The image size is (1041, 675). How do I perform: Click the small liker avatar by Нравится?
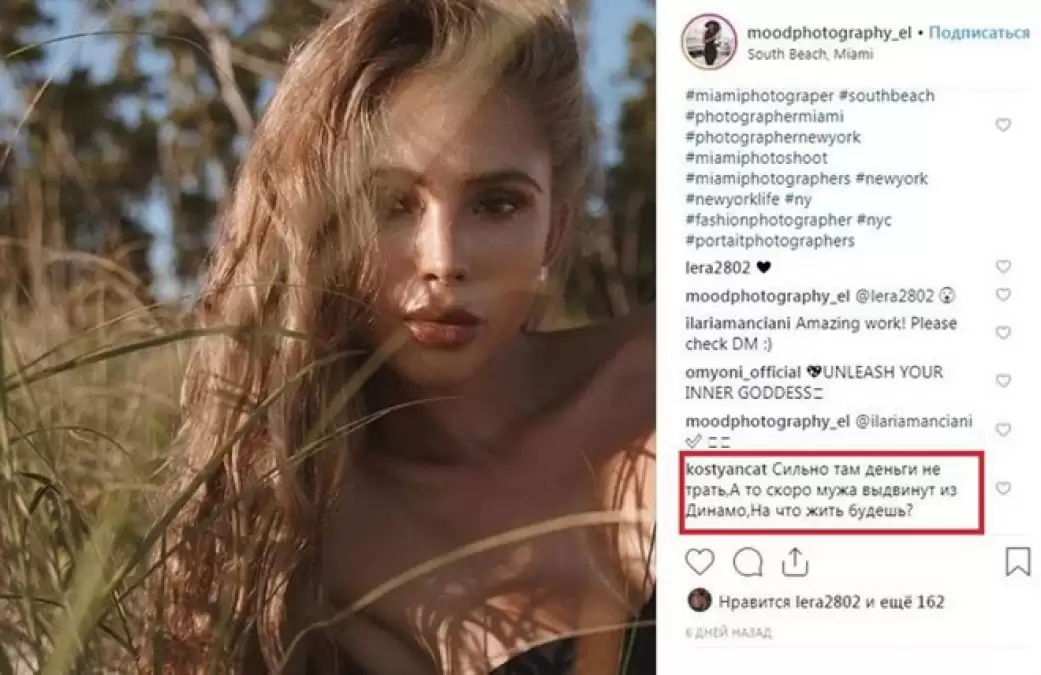[698, 602]
